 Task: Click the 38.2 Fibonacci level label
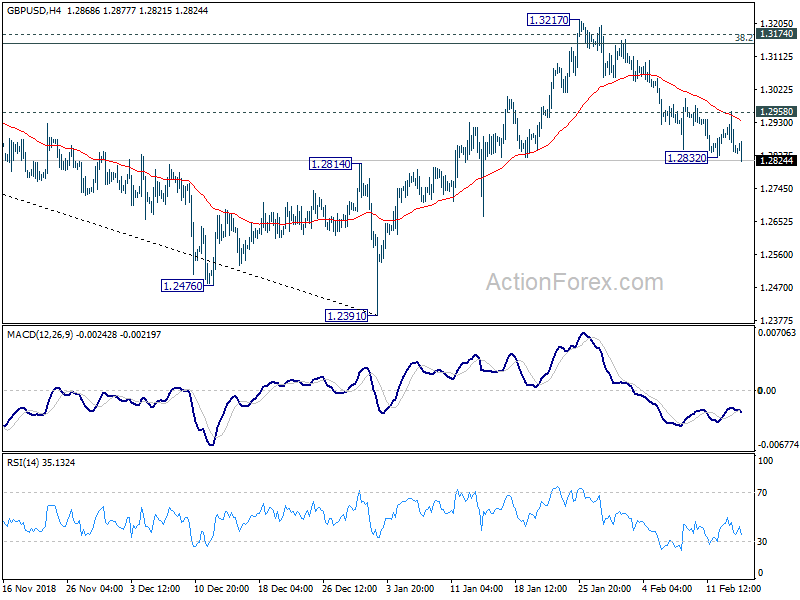click(x=743, y=38)
